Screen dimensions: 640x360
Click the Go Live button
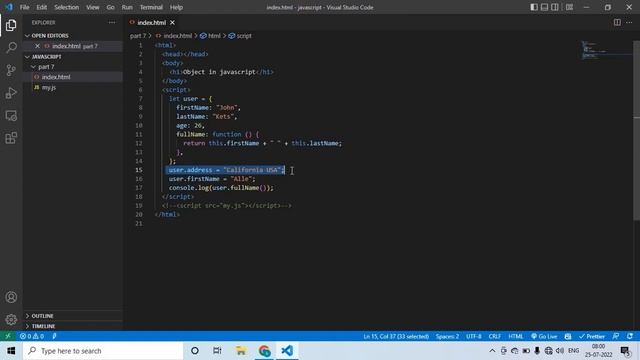544,336
